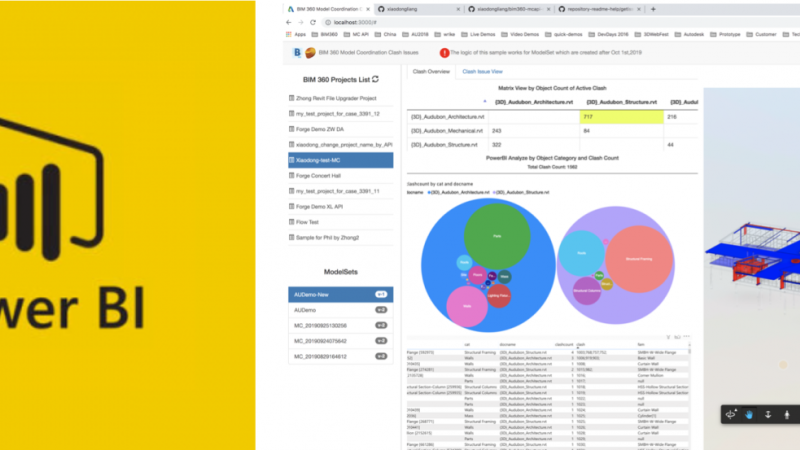Select the Forge Demo ZW DA project
Screen dimensions: 800x450
[x=341, y=129]
